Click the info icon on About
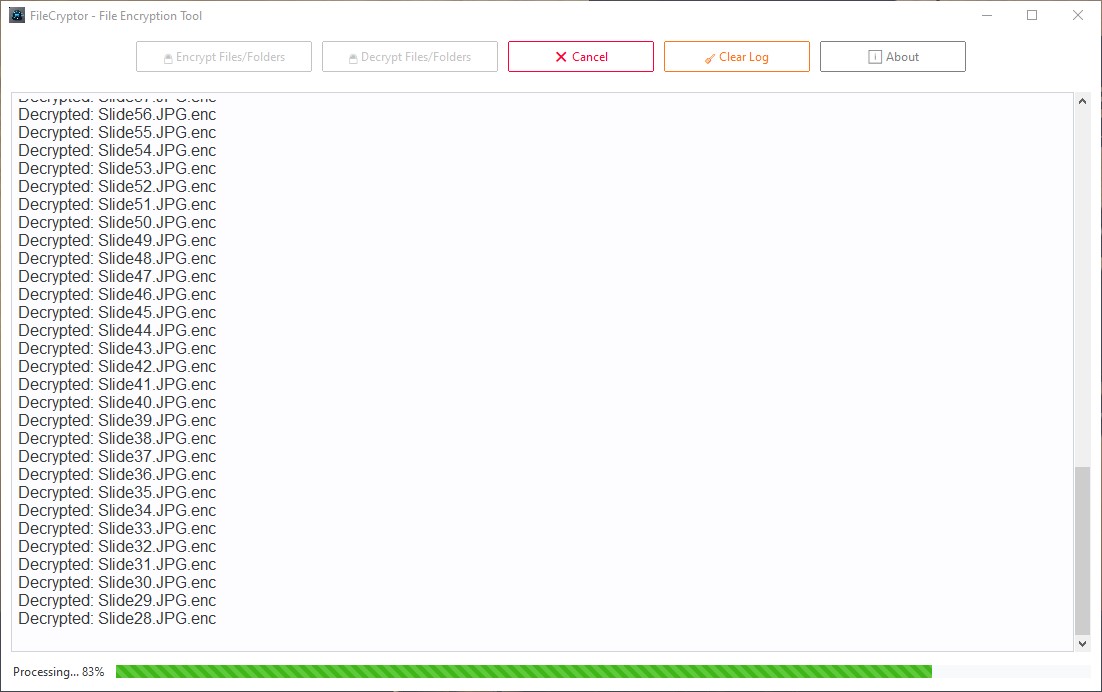 pos(875,57)
